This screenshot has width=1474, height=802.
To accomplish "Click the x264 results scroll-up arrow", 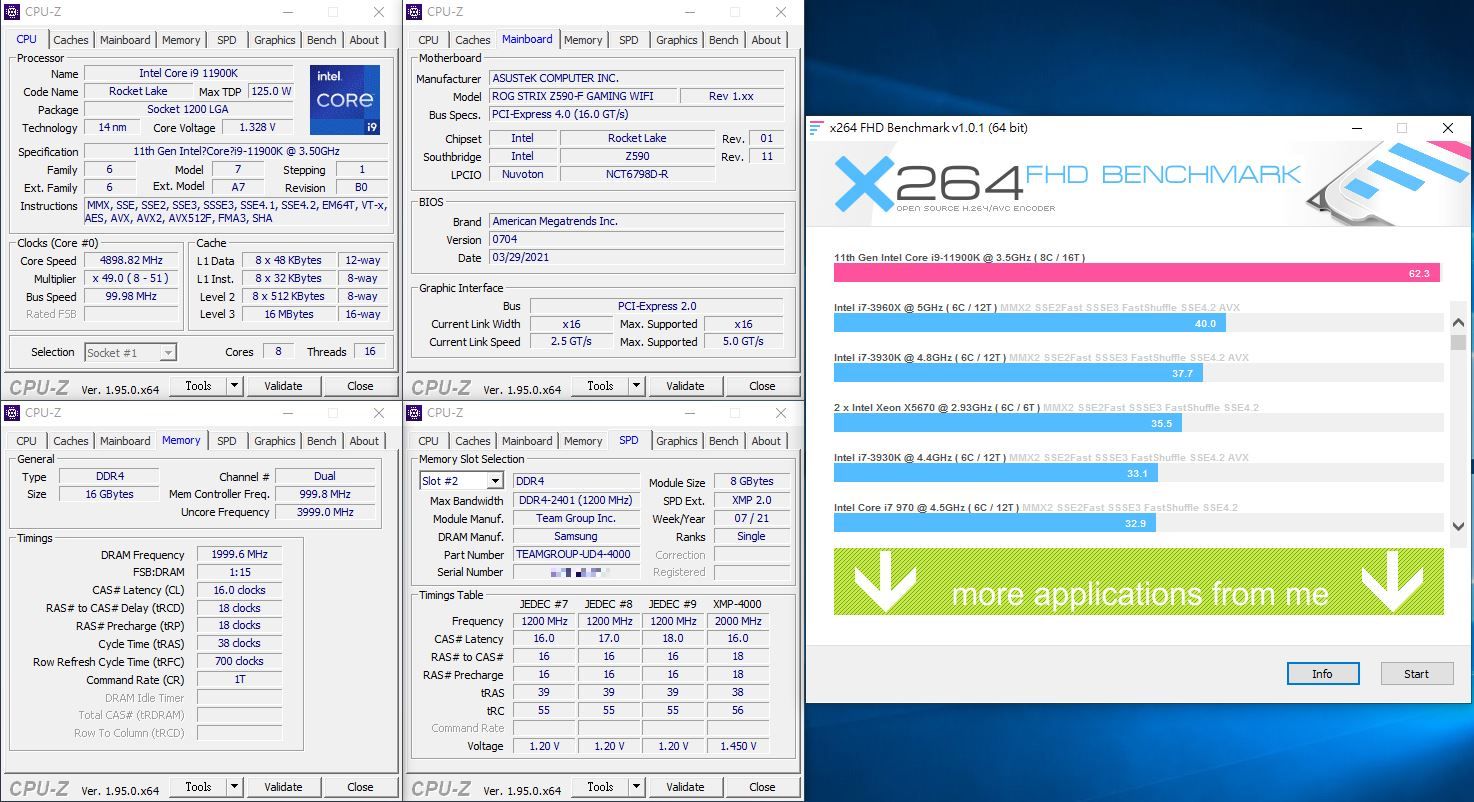I will [x=1458, y=323].
